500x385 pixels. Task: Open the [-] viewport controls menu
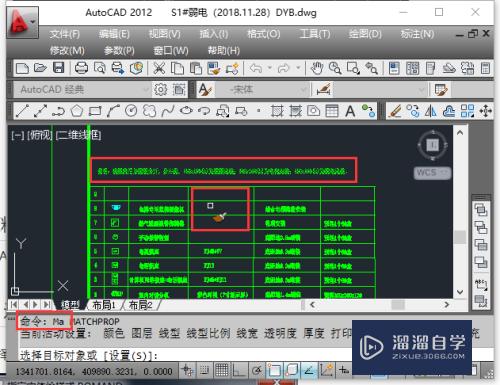tap(17, 135)
